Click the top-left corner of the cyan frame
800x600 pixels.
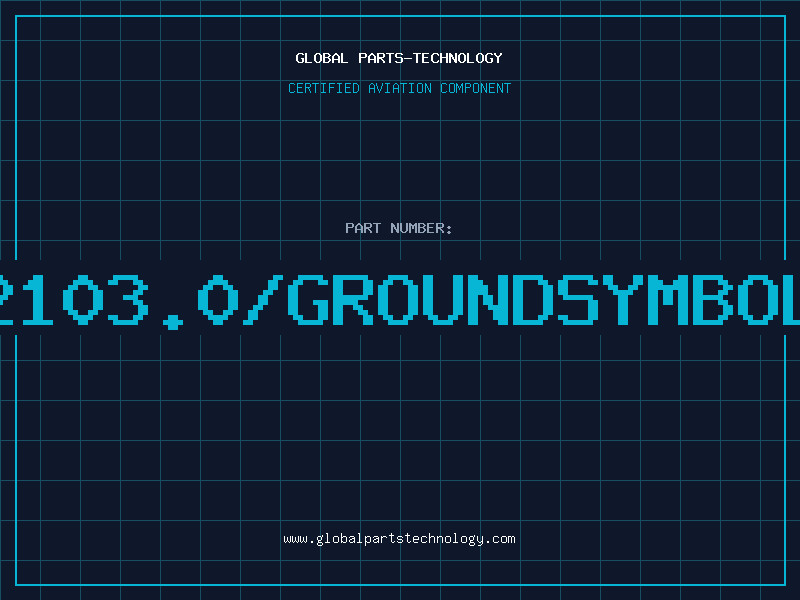click(17, 17)
